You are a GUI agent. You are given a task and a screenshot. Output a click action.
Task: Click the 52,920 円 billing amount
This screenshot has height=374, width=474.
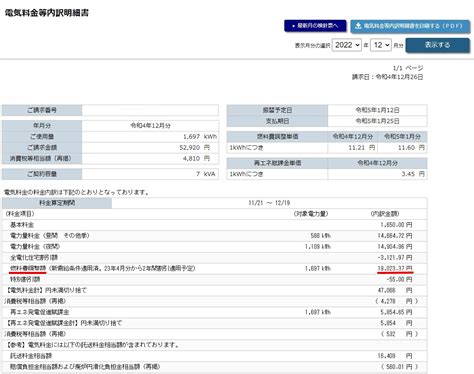pos(195,147)
